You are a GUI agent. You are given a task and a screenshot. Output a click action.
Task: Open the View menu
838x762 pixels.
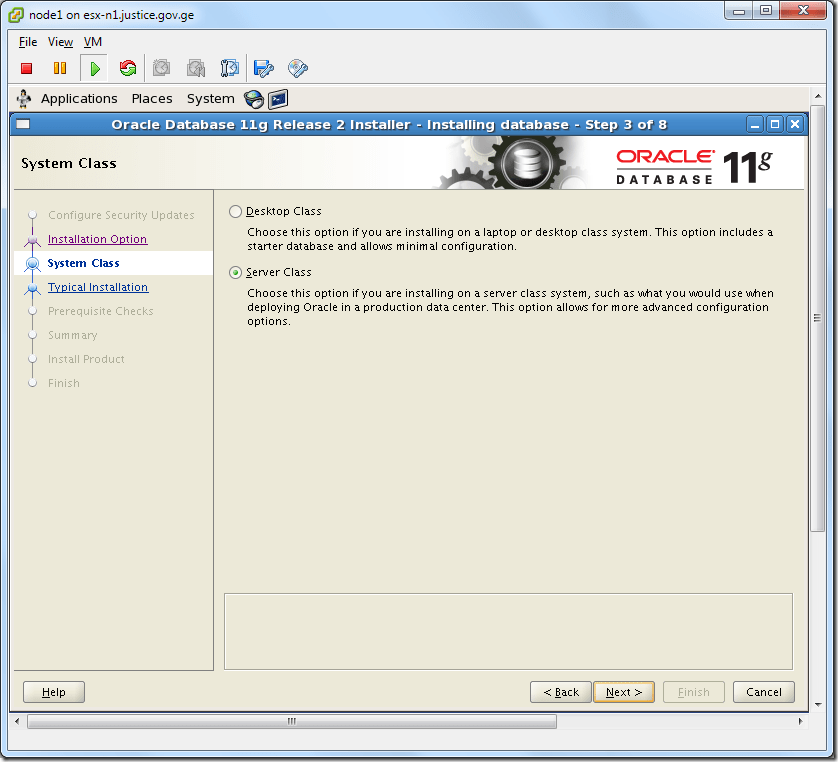[60, 42]
